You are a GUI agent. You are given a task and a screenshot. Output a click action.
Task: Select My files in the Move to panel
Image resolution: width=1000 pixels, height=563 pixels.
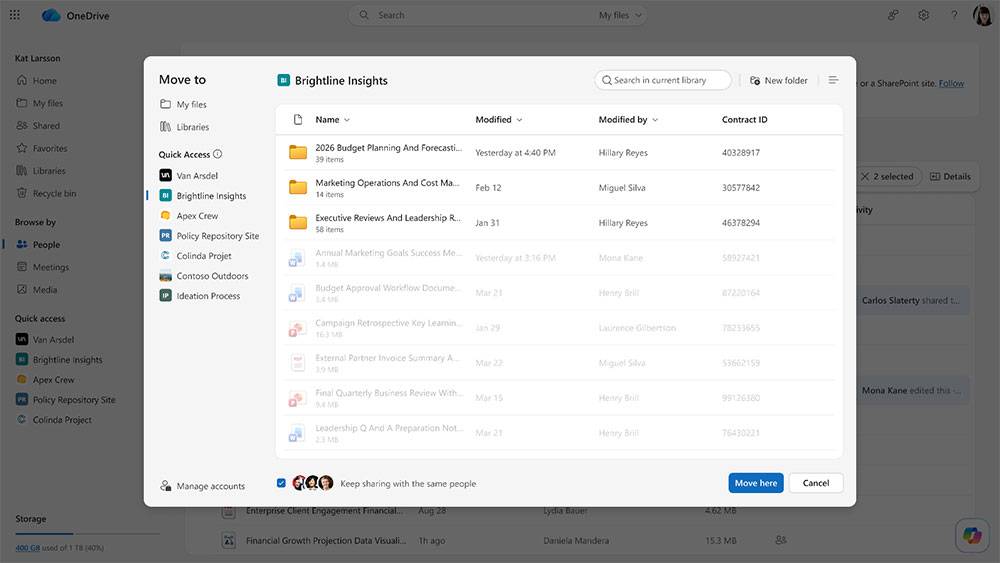(x=184, y=105)
